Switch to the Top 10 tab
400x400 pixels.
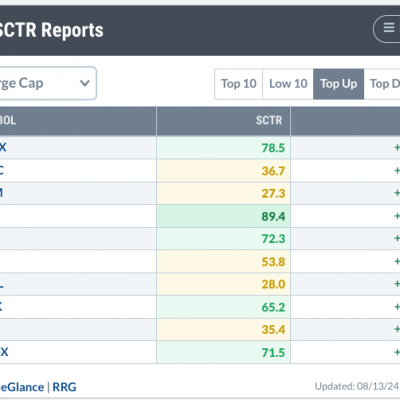(x=239, y=84)
